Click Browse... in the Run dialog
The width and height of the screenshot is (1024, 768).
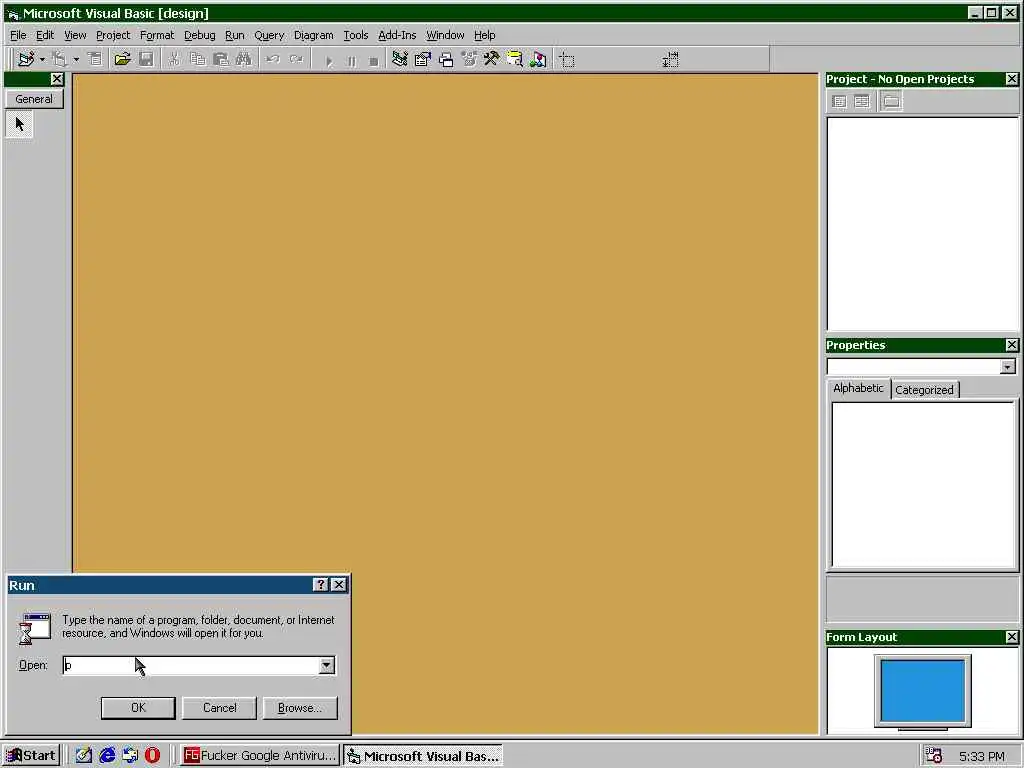pyautogui.click(x=300, y=708)
